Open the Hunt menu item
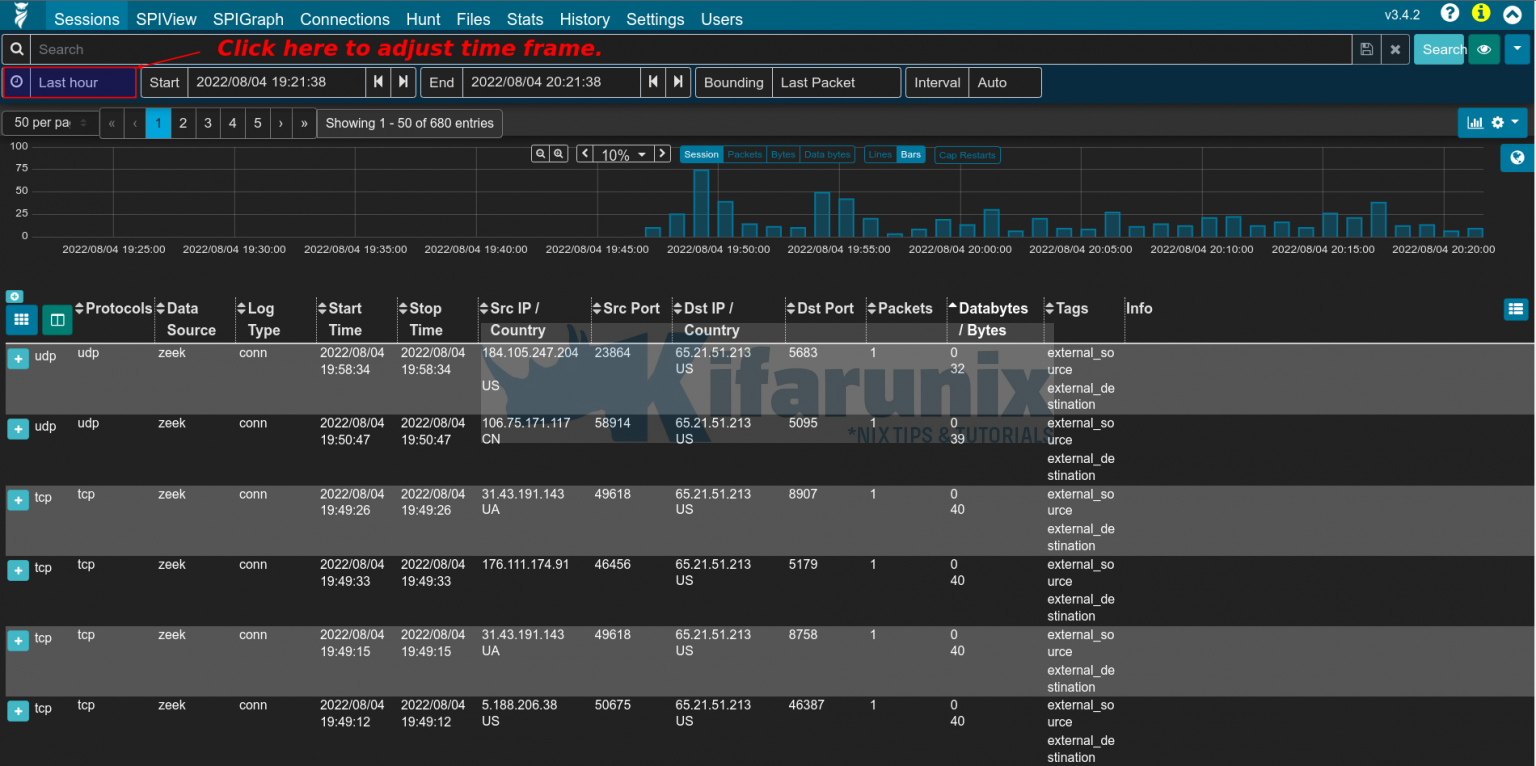This screenshot has height=766, width=1536. coord(423,19)
